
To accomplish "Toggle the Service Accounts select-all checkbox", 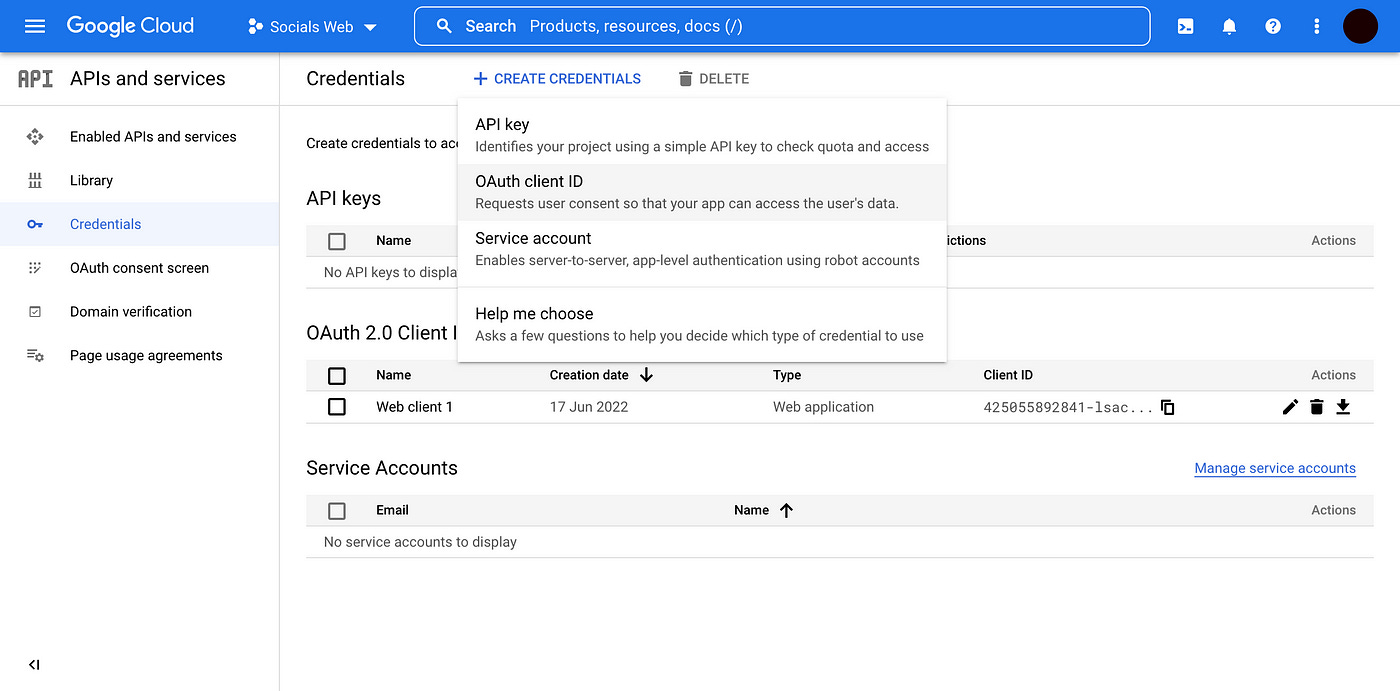I will 337,511.
